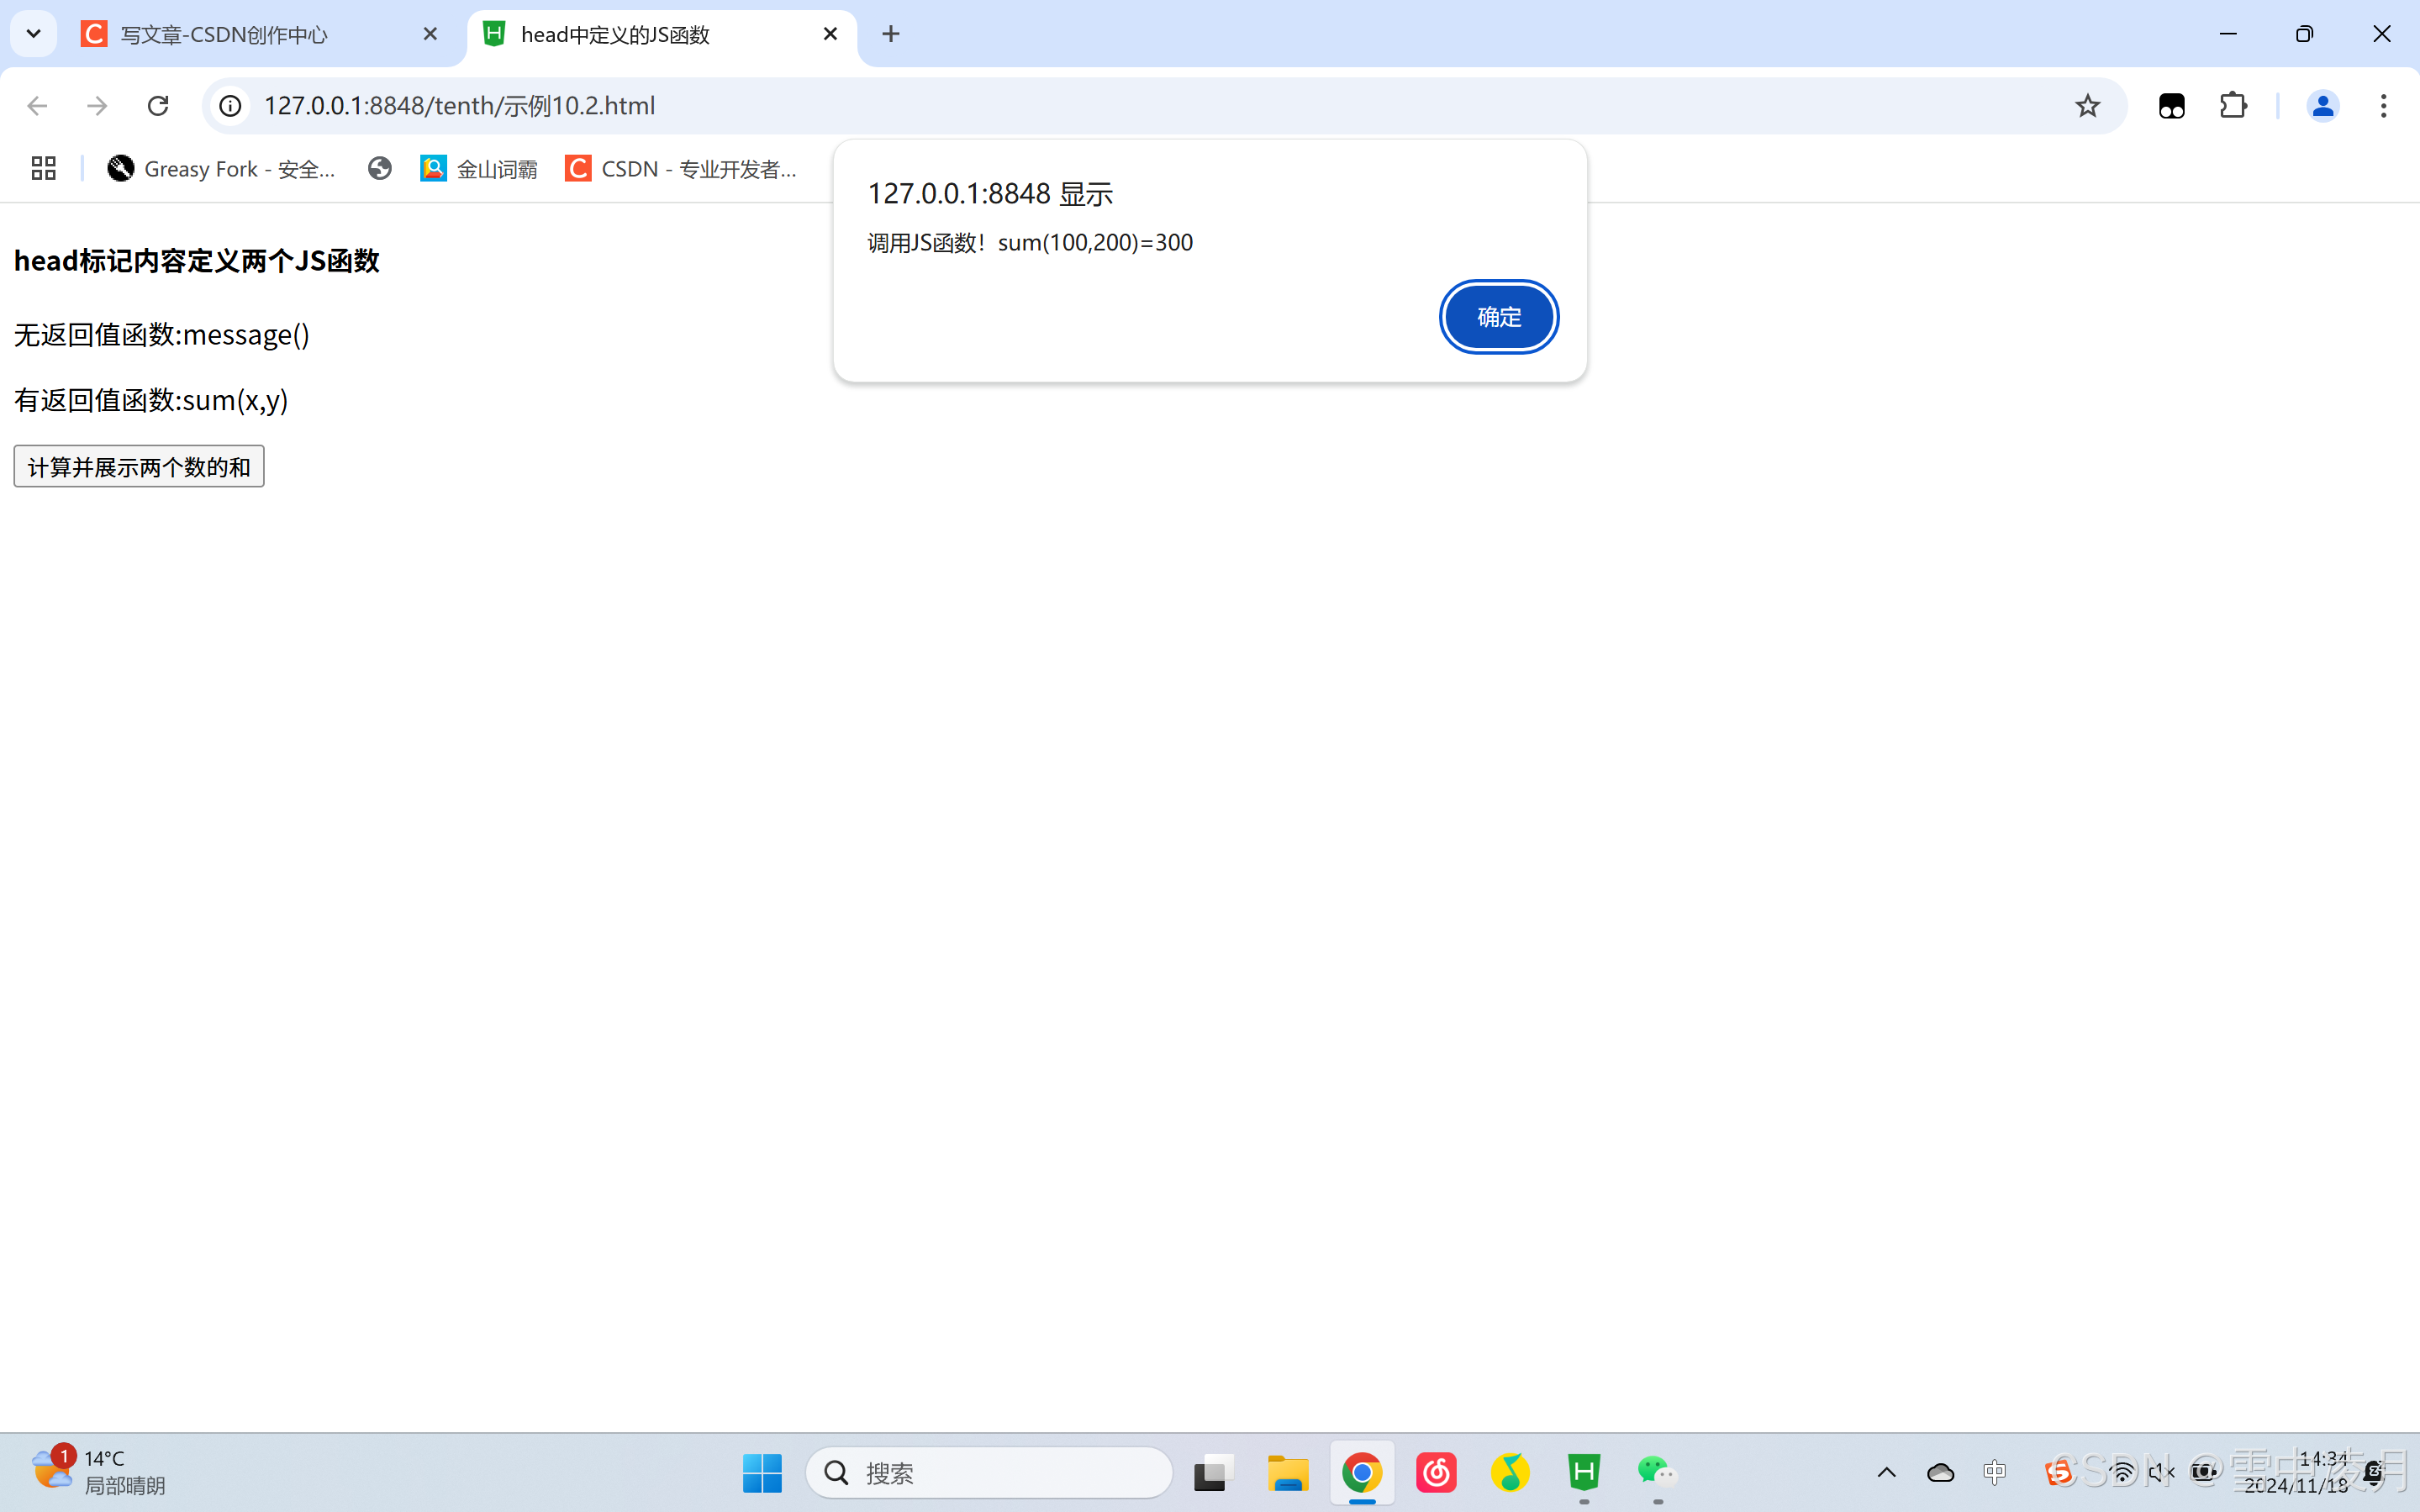This screenshot has height=1512, width=2420.
Task: Open a new tab with plus button
Action: [890, 35]
